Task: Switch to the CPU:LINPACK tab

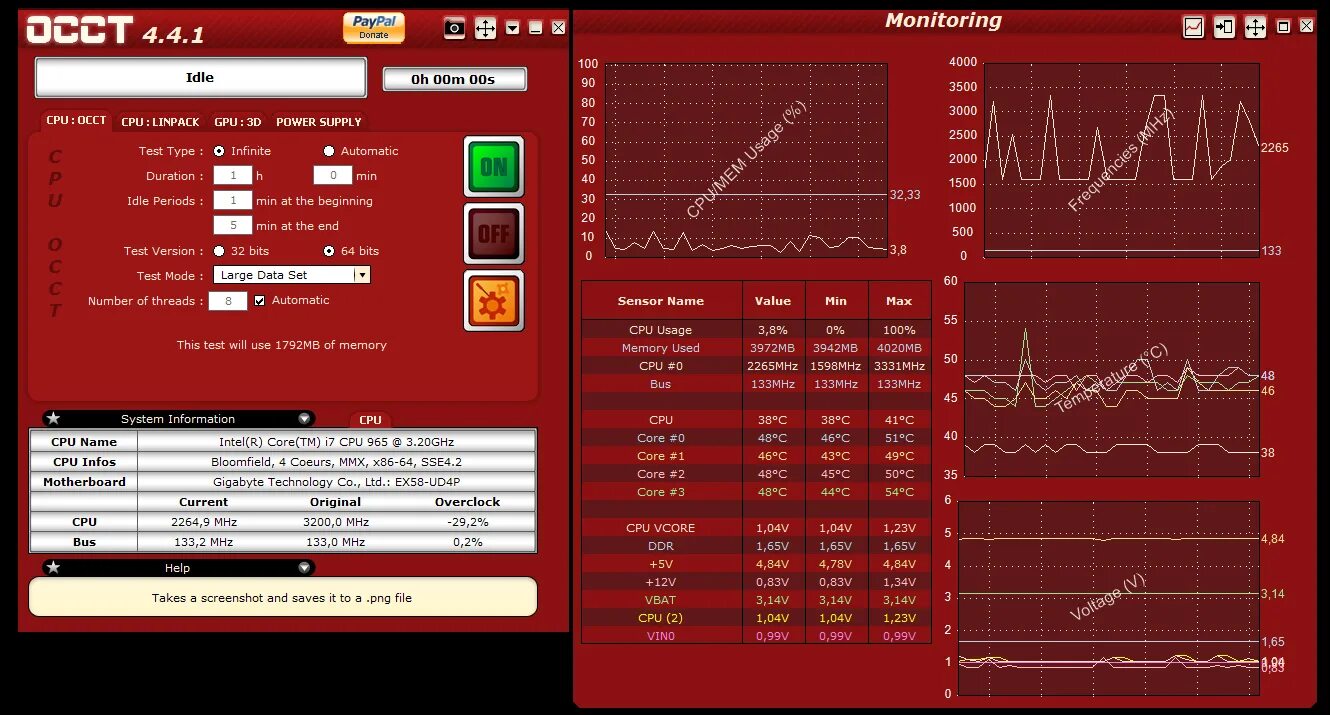Action: [160, 122]
